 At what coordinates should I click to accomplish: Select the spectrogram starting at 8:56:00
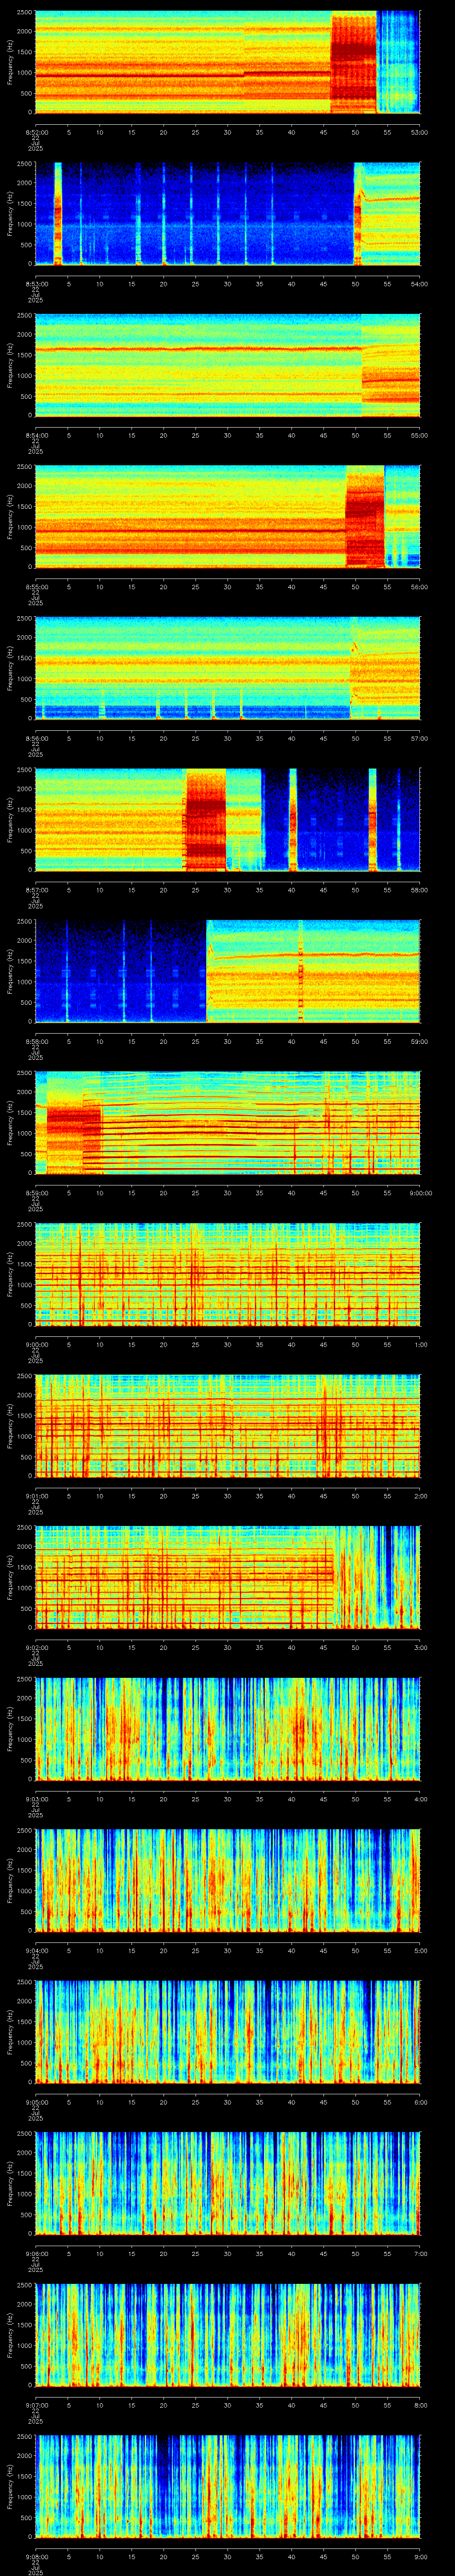(x=227, y=668)
